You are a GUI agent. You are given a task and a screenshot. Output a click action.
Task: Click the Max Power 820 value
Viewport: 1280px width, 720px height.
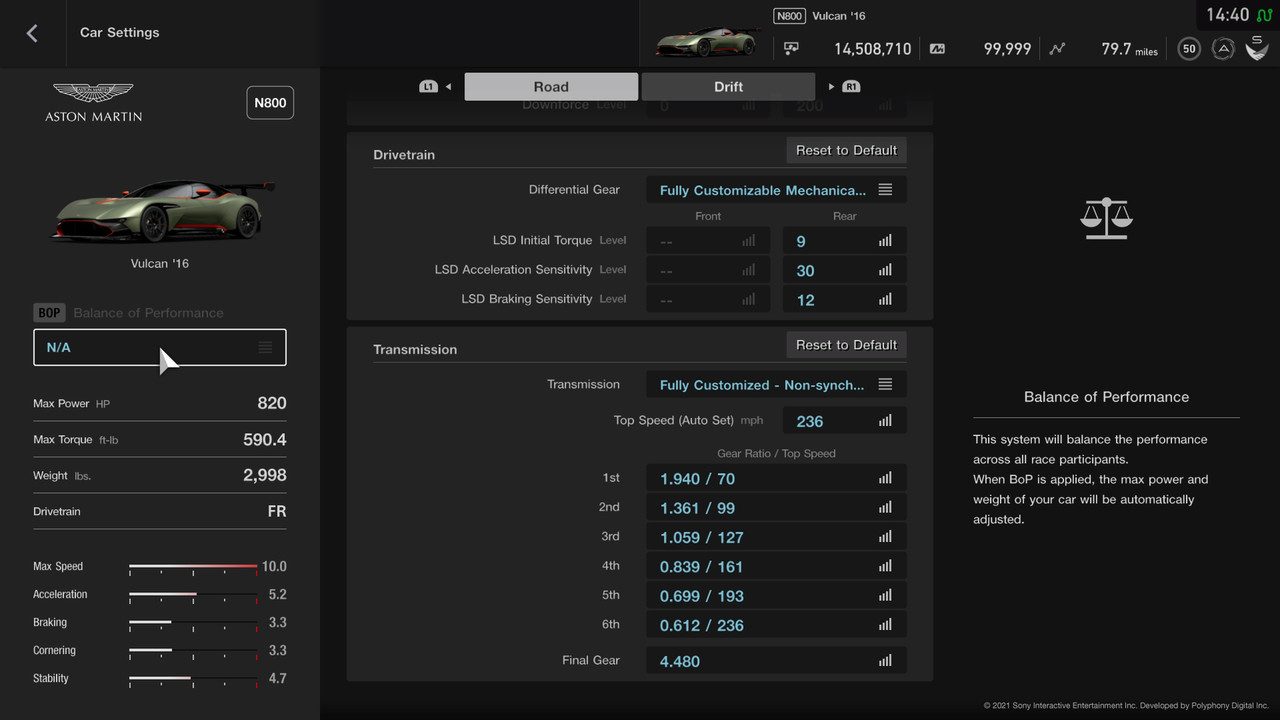click(272, 403)
